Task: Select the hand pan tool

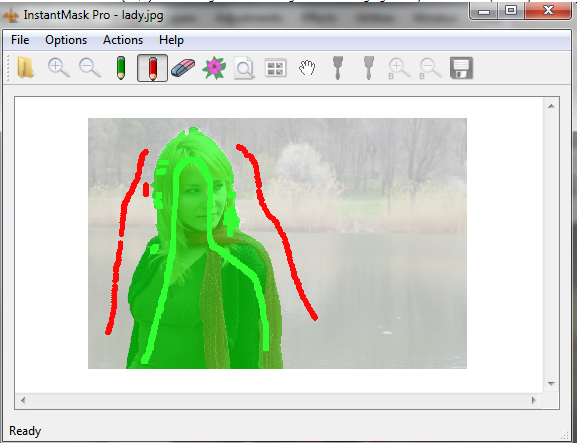Action: pos(307,68)
